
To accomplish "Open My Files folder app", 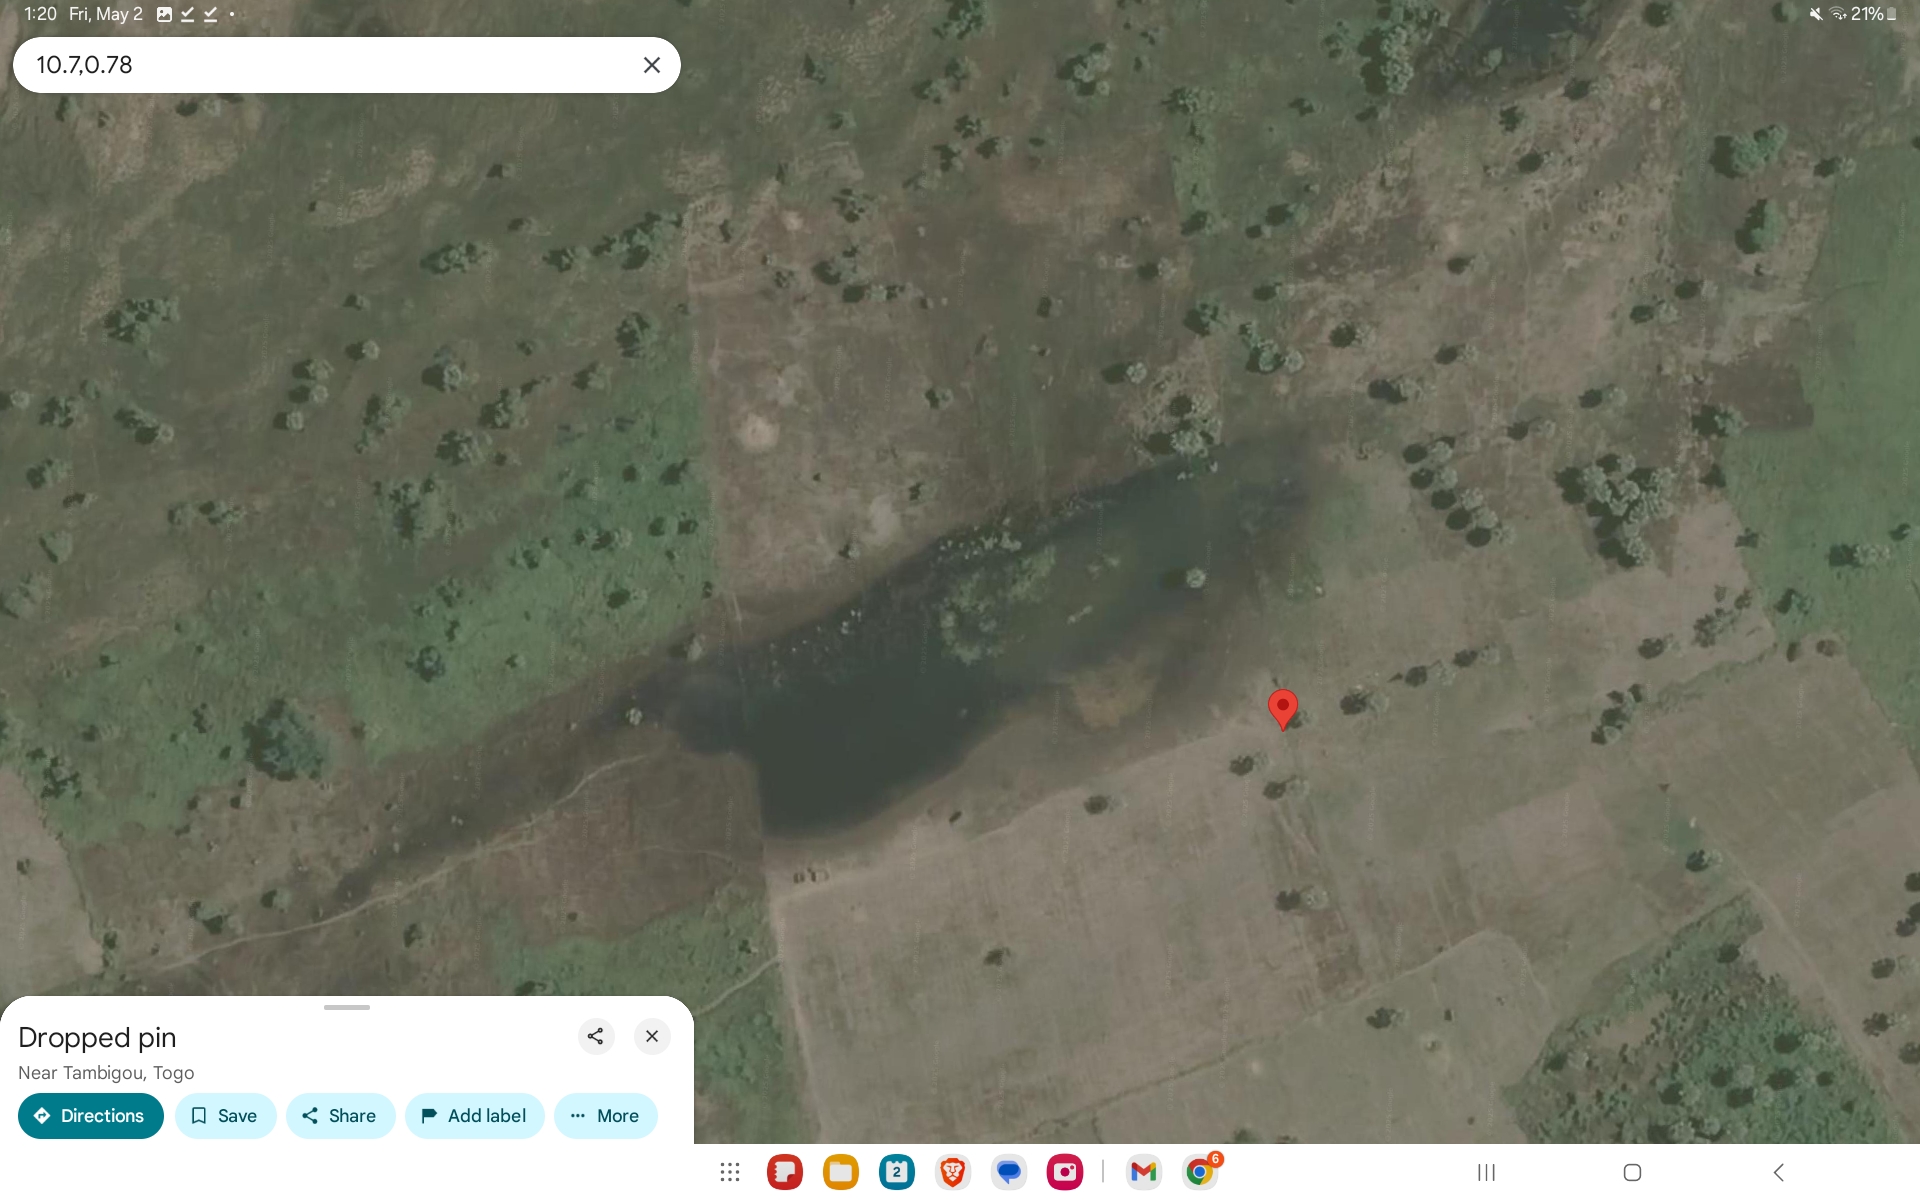I will pyautogui.click(x=841, y=1172).
